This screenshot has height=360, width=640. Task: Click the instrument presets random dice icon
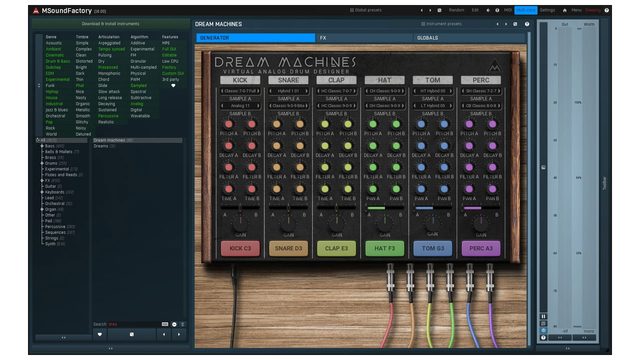pyautogui.click(x=515, y=24)
